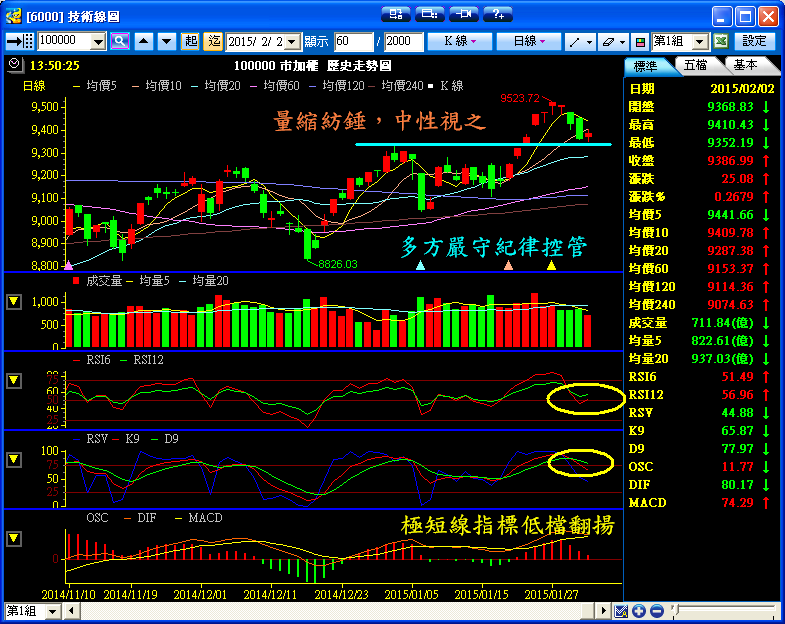Click the 設定 settings button
Screen dimensions: 785x624
click(x=754, y=41)
